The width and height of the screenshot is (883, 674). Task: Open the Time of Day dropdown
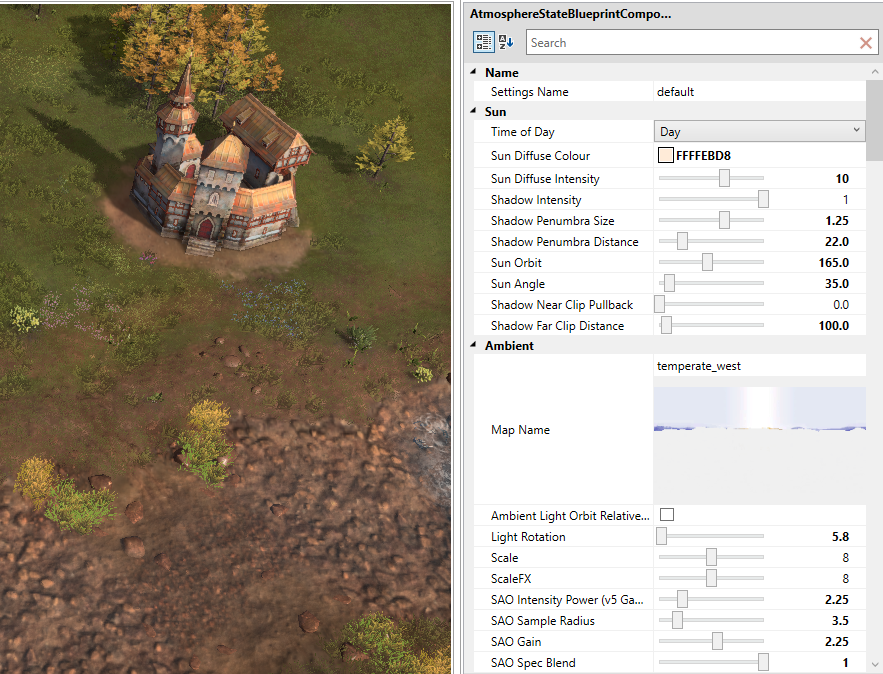759,131
